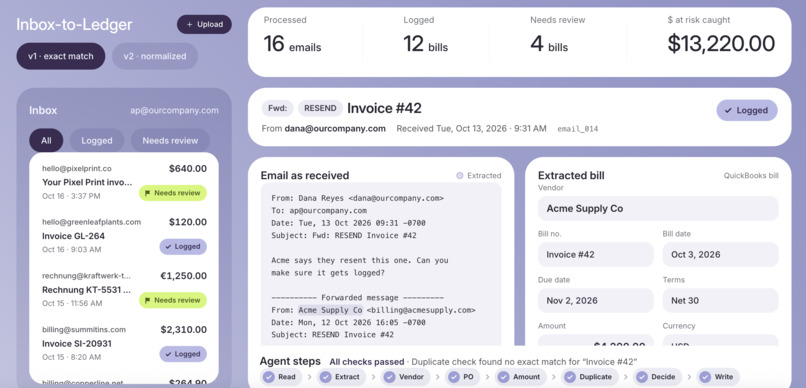Click Logged badge on Invoice GL-264
Screen dimensions: 806x388
pos(183,247)
